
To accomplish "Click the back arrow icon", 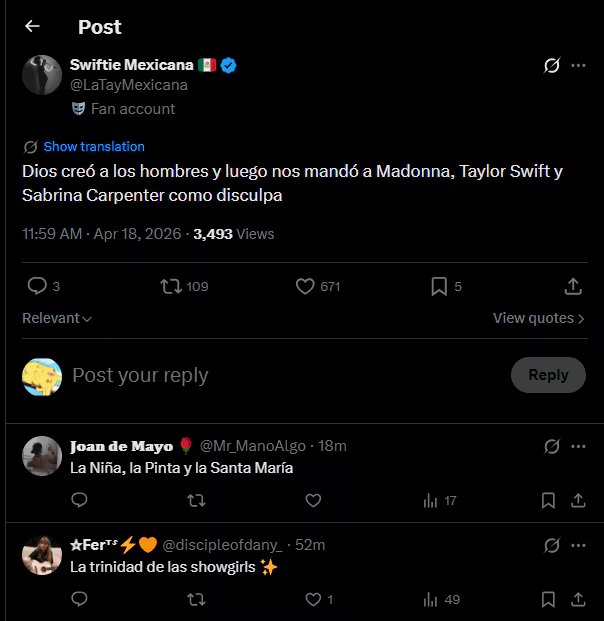I will click(x=32, y=27).
